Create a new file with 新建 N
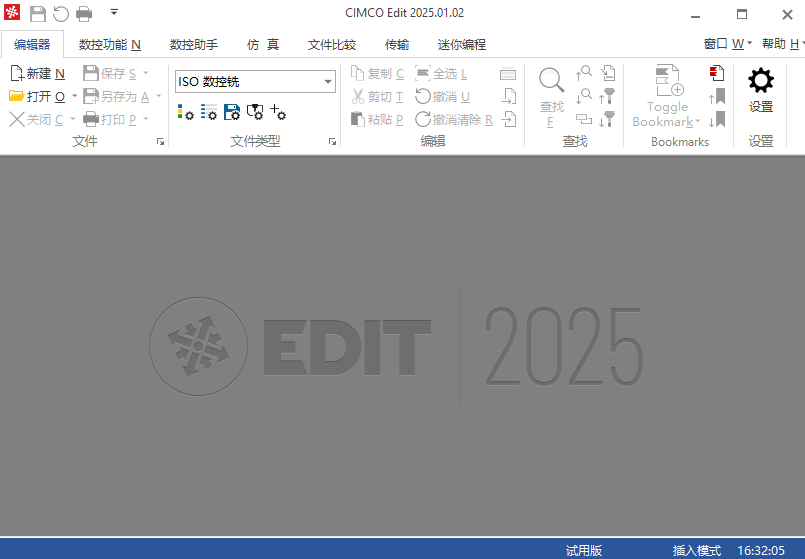This screenshot has width=805, height=559. click(x=37, y=74)
